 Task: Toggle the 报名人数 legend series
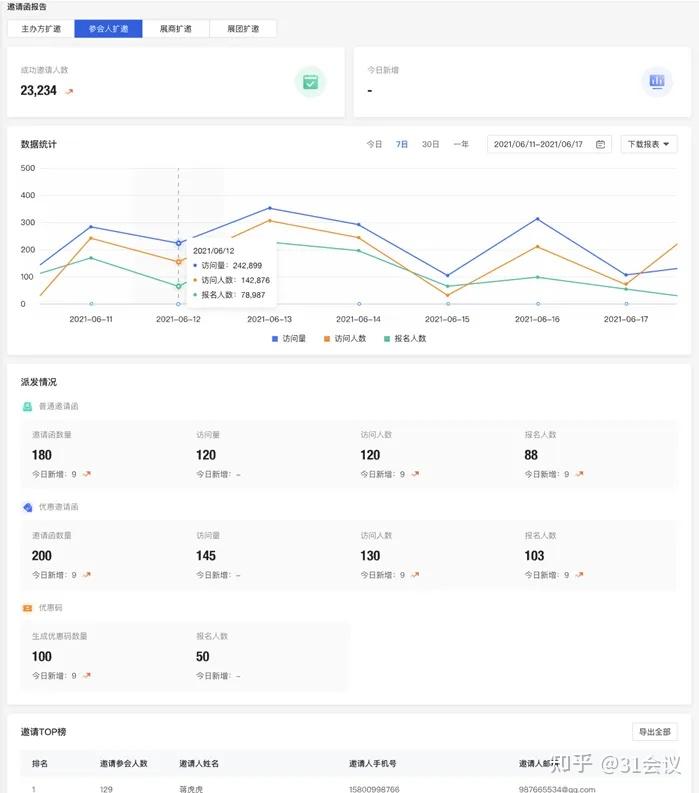click(405, 338)
